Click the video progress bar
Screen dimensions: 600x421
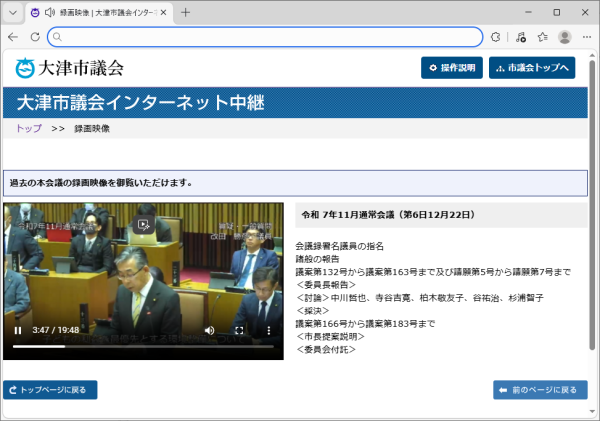click(x=140, y=346)
